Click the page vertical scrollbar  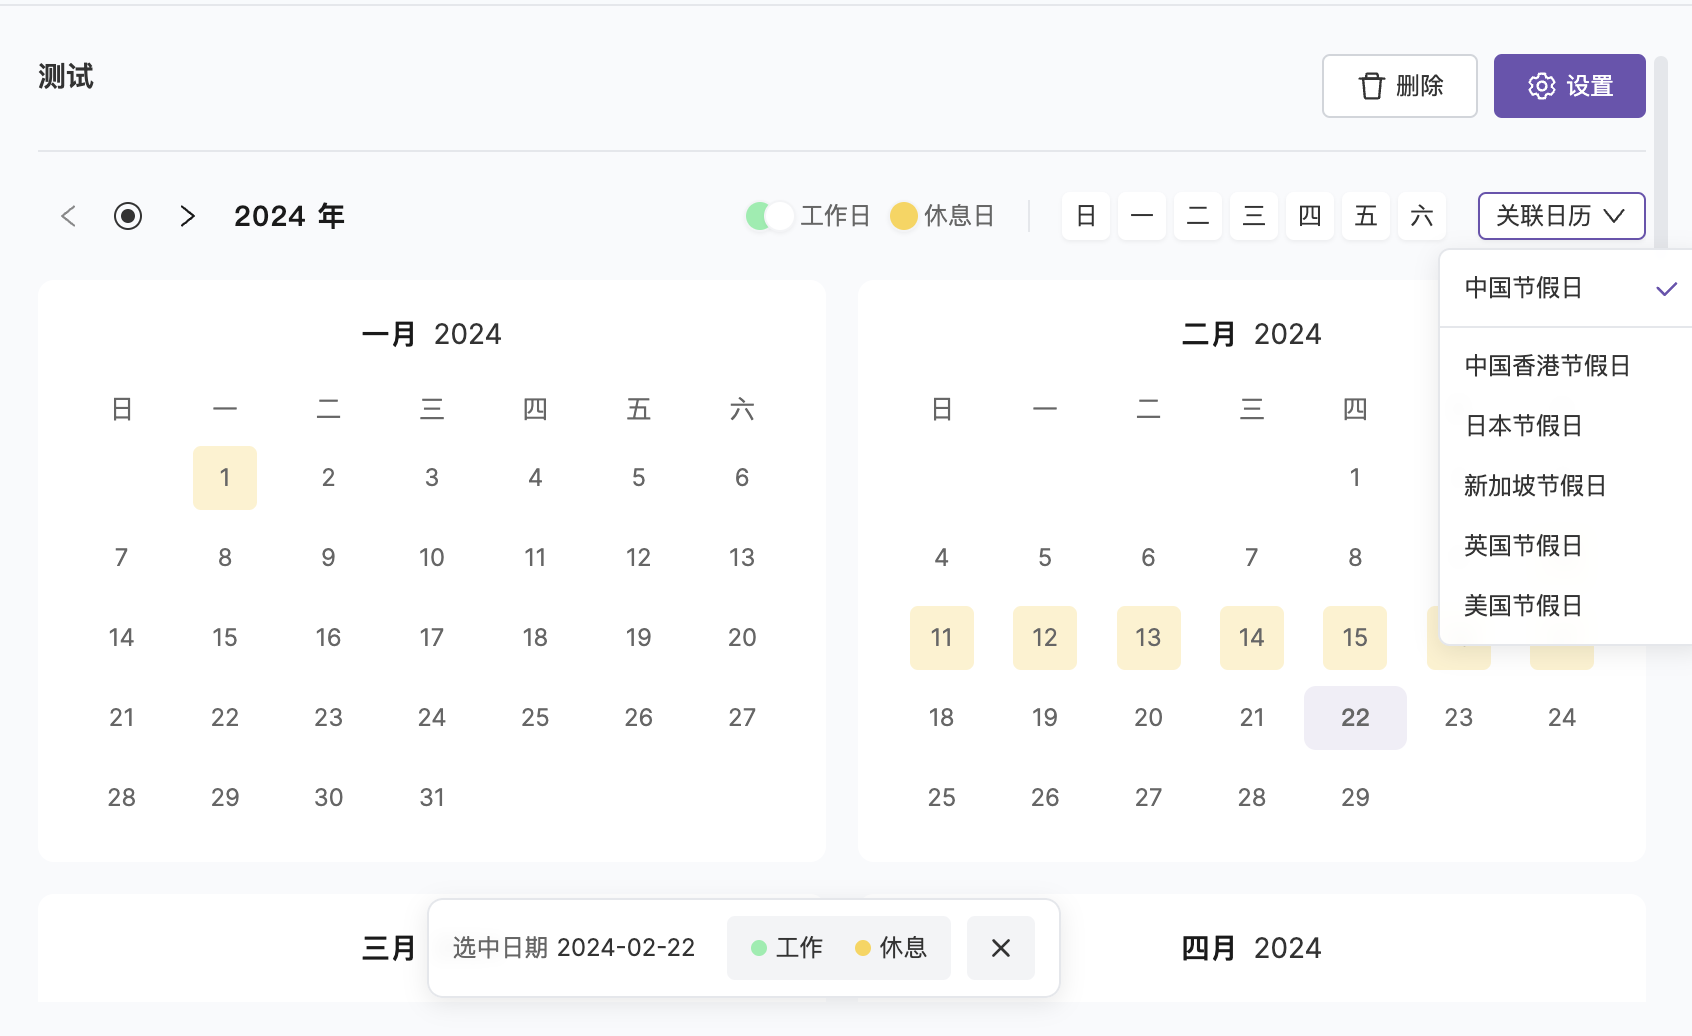tap(1661, 150)
